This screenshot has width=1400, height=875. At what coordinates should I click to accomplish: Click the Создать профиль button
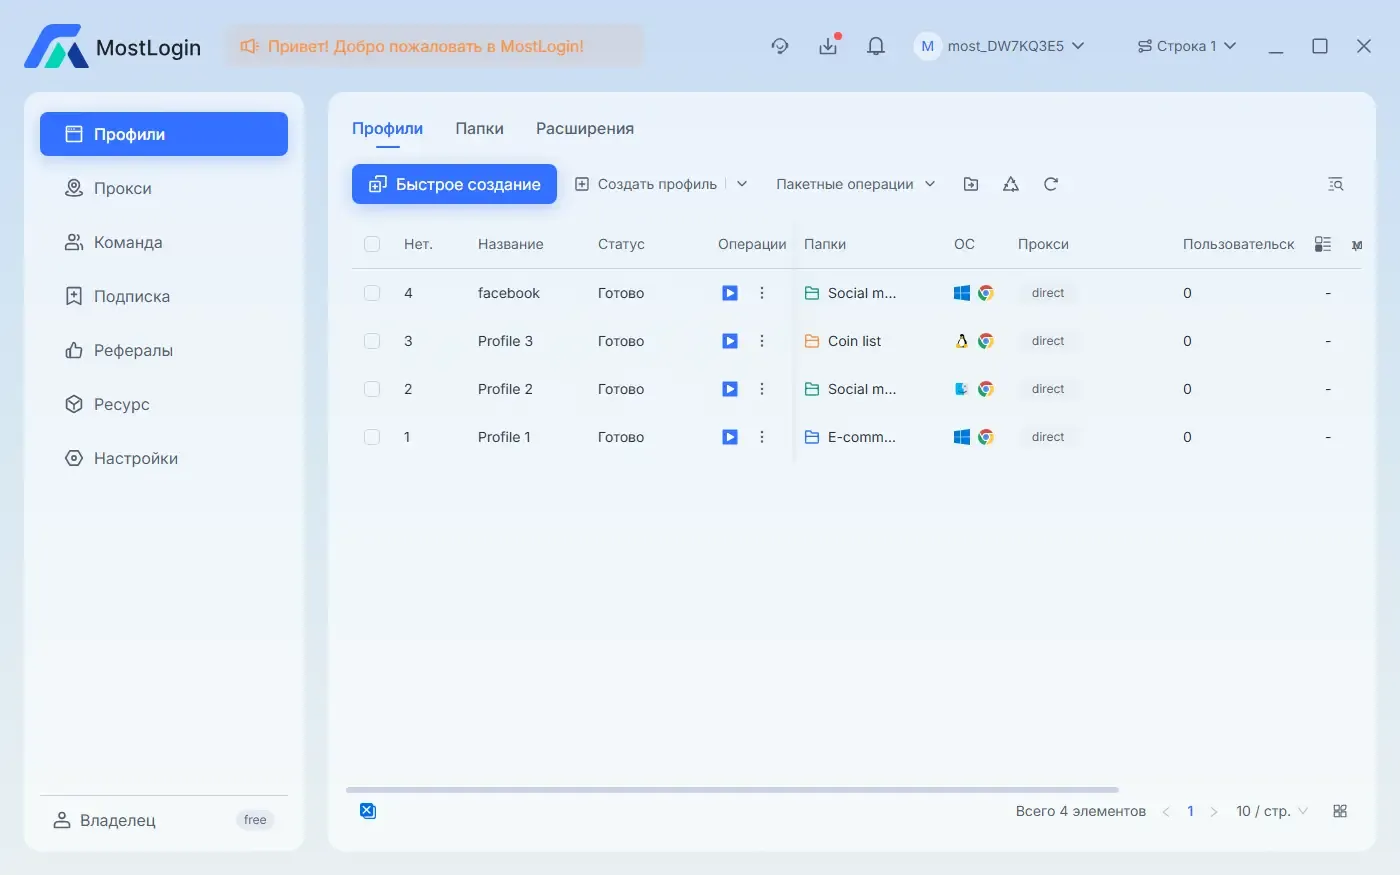(x=646, y=184)
